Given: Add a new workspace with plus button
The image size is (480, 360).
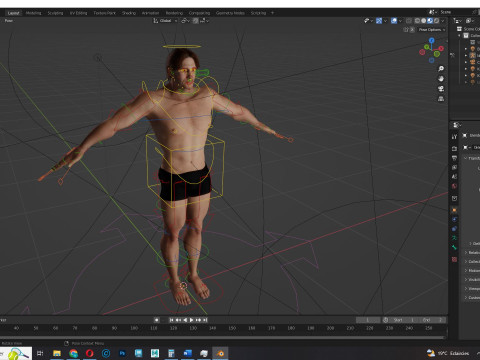Looking at the screenshot, I should click(272, 13).
